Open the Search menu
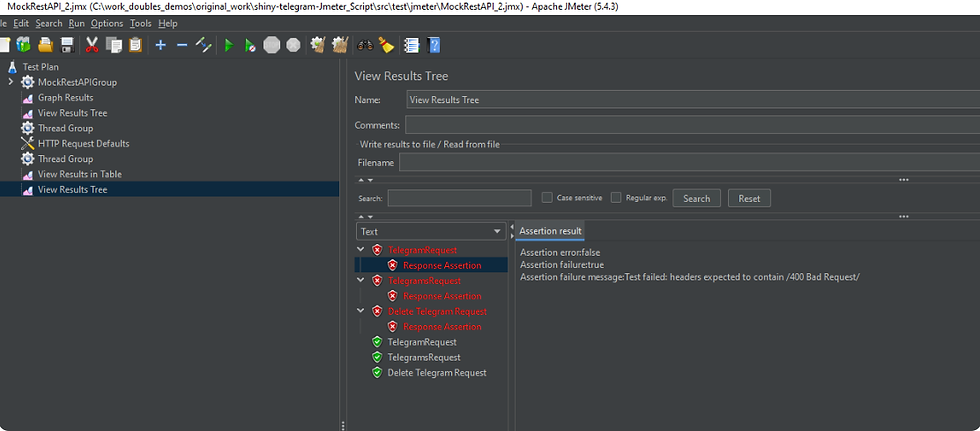This screenshot has height=431, width=980. [x=49, y=24]
